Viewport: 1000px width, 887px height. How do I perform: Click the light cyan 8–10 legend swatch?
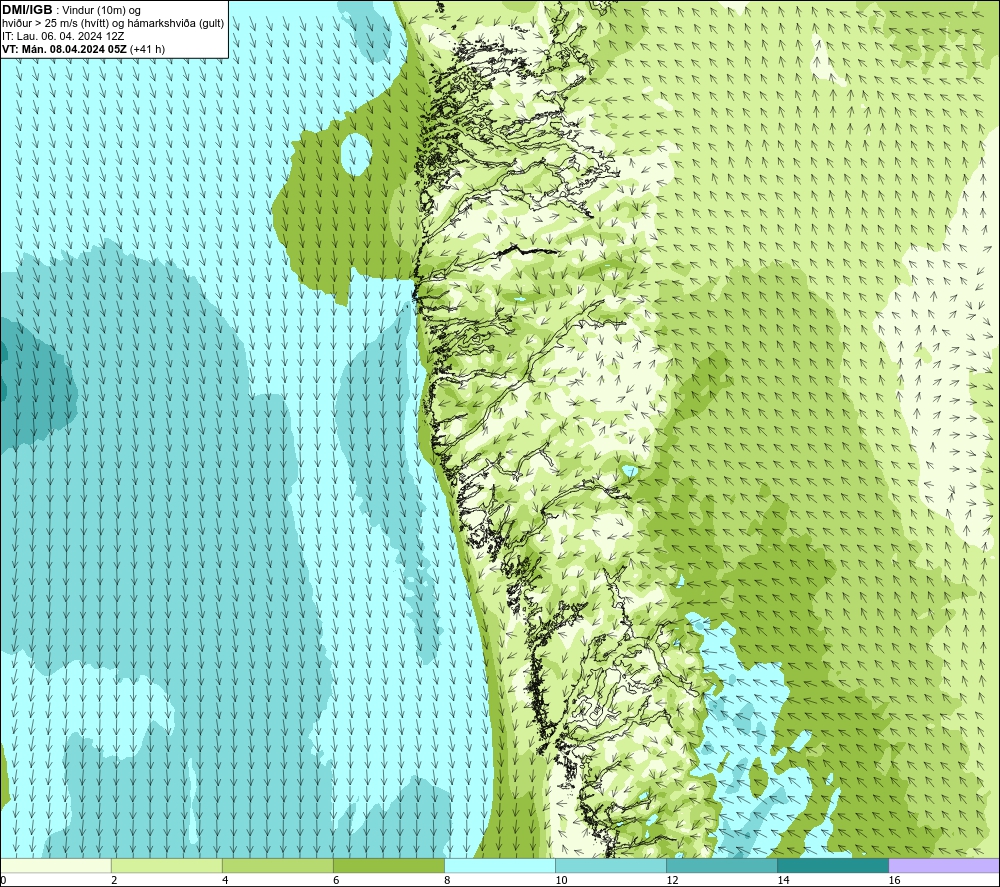(x=500, y=865)
